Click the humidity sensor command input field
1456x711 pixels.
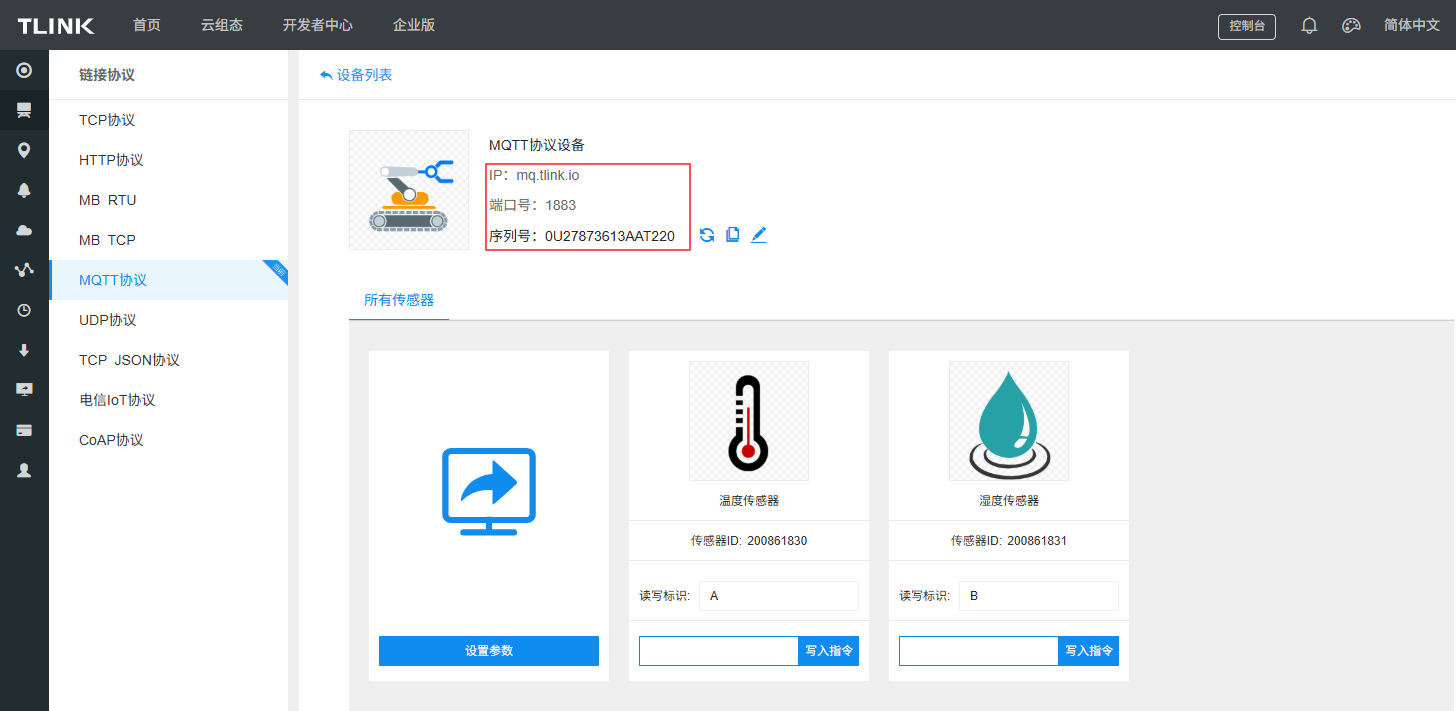point(978,651)
